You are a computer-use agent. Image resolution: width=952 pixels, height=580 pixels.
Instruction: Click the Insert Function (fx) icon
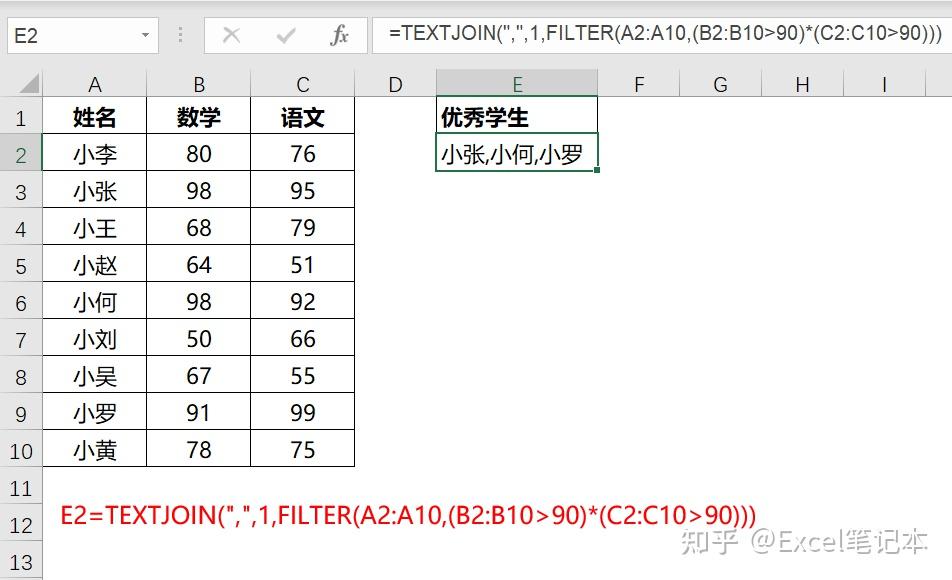[340, 35]
